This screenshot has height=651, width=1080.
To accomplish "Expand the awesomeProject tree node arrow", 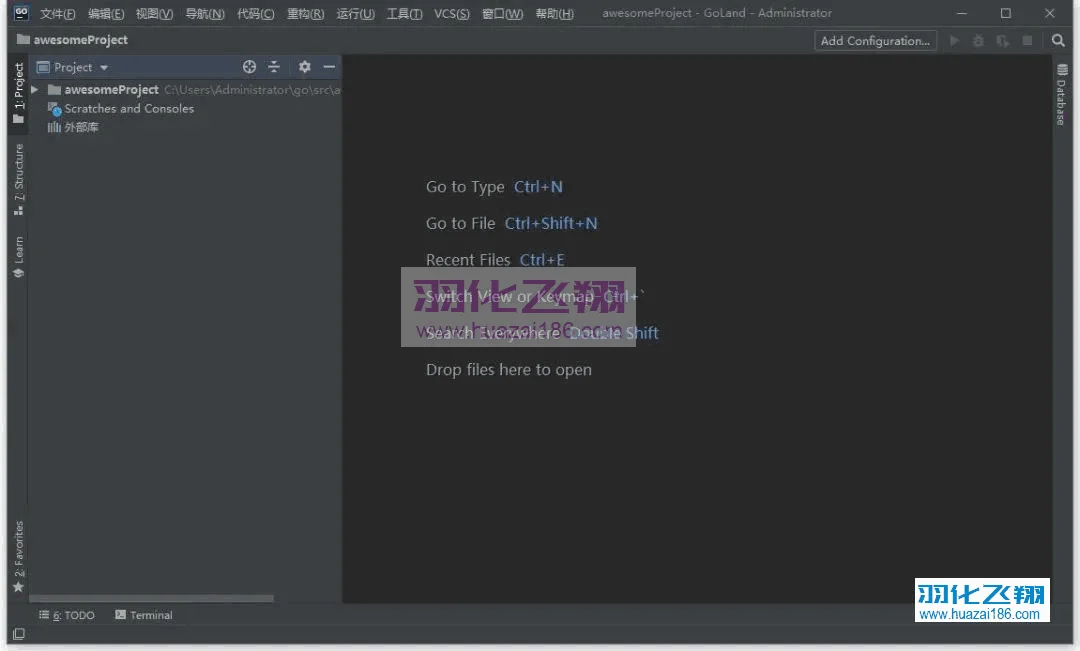I will (34, 90).
